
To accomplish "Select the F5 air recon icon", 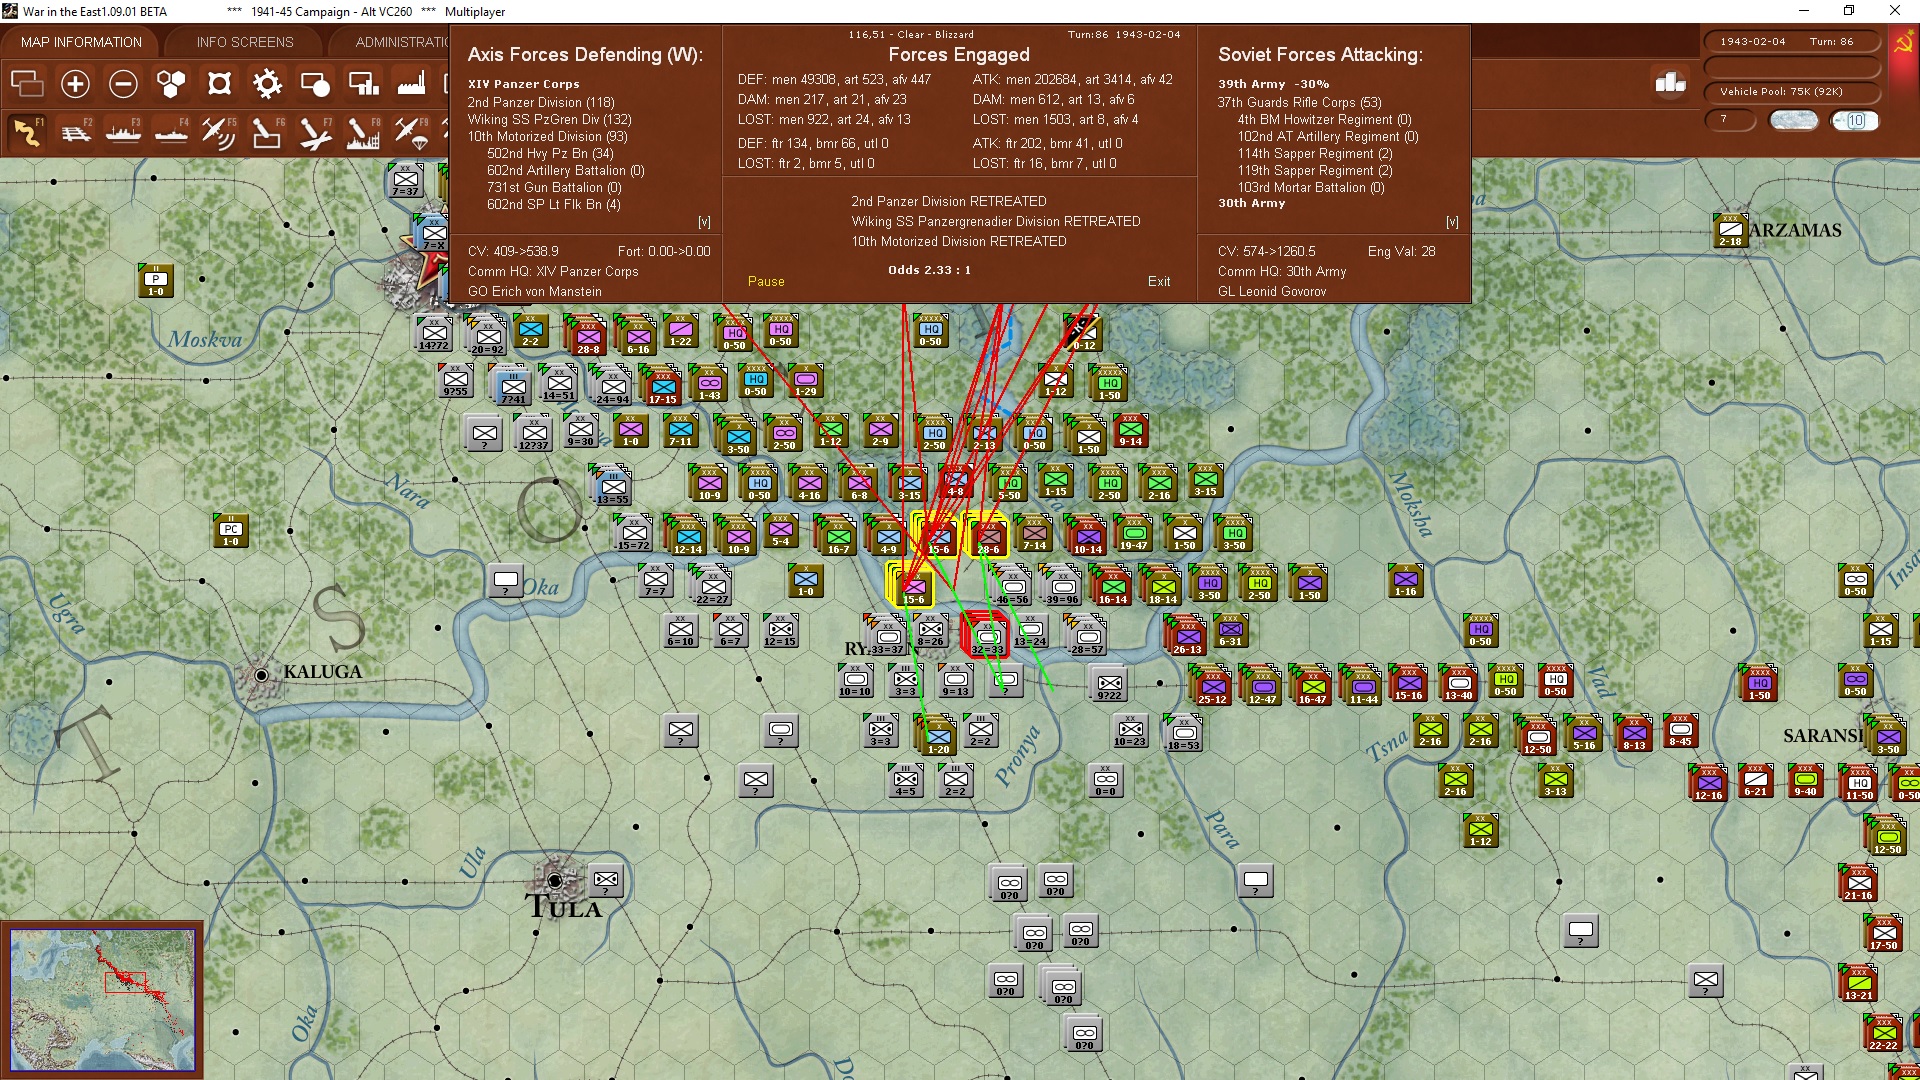I will coord(218,132).
